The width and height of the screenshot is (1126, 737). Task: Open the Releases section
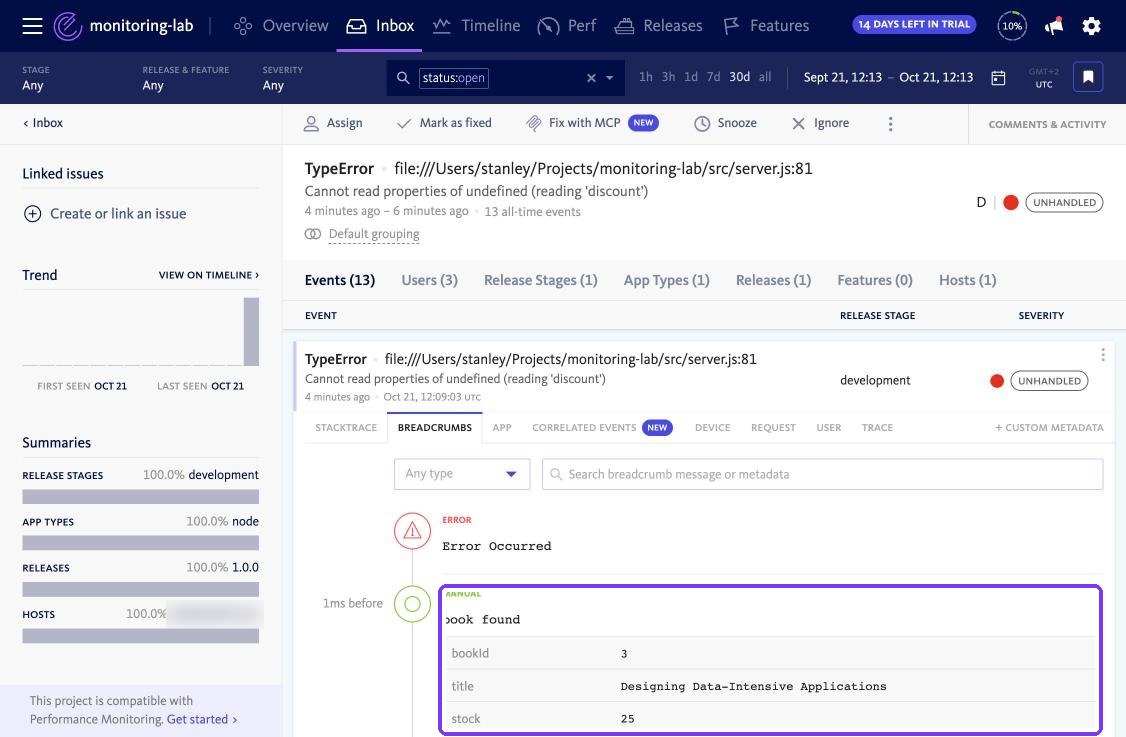[659, 26]
